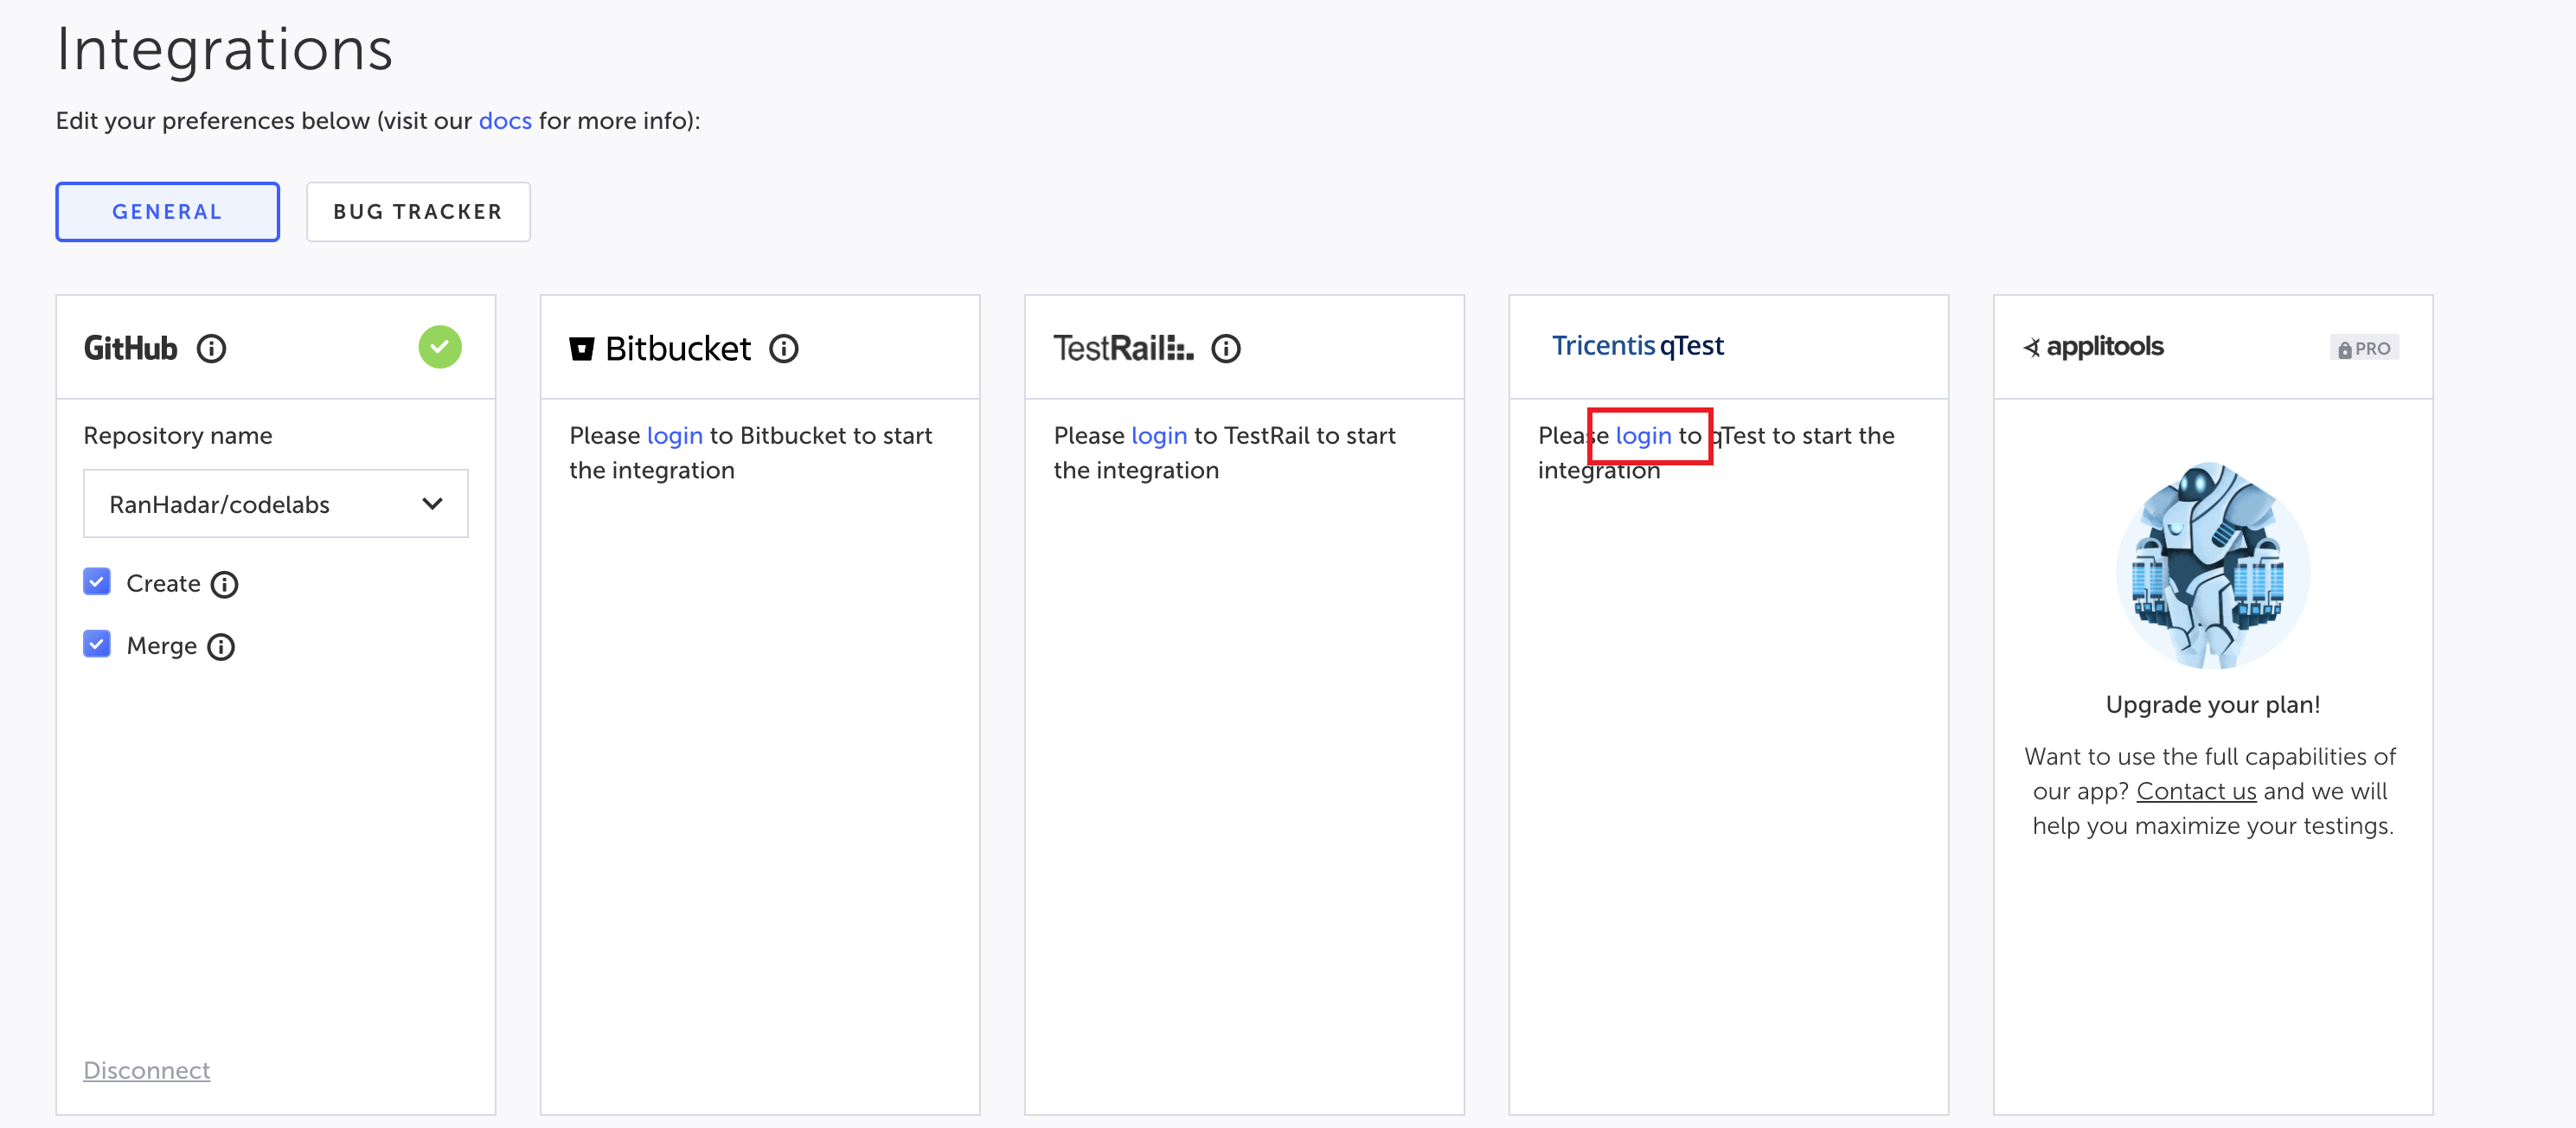
Task: Open the docs link
Action: point(505,121)
